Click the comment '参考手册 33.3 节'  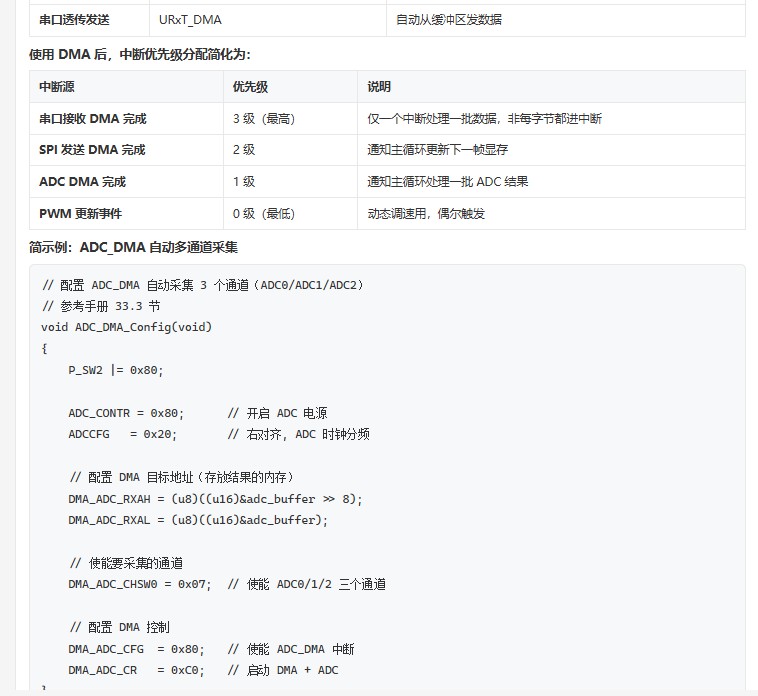coord(101,306)
